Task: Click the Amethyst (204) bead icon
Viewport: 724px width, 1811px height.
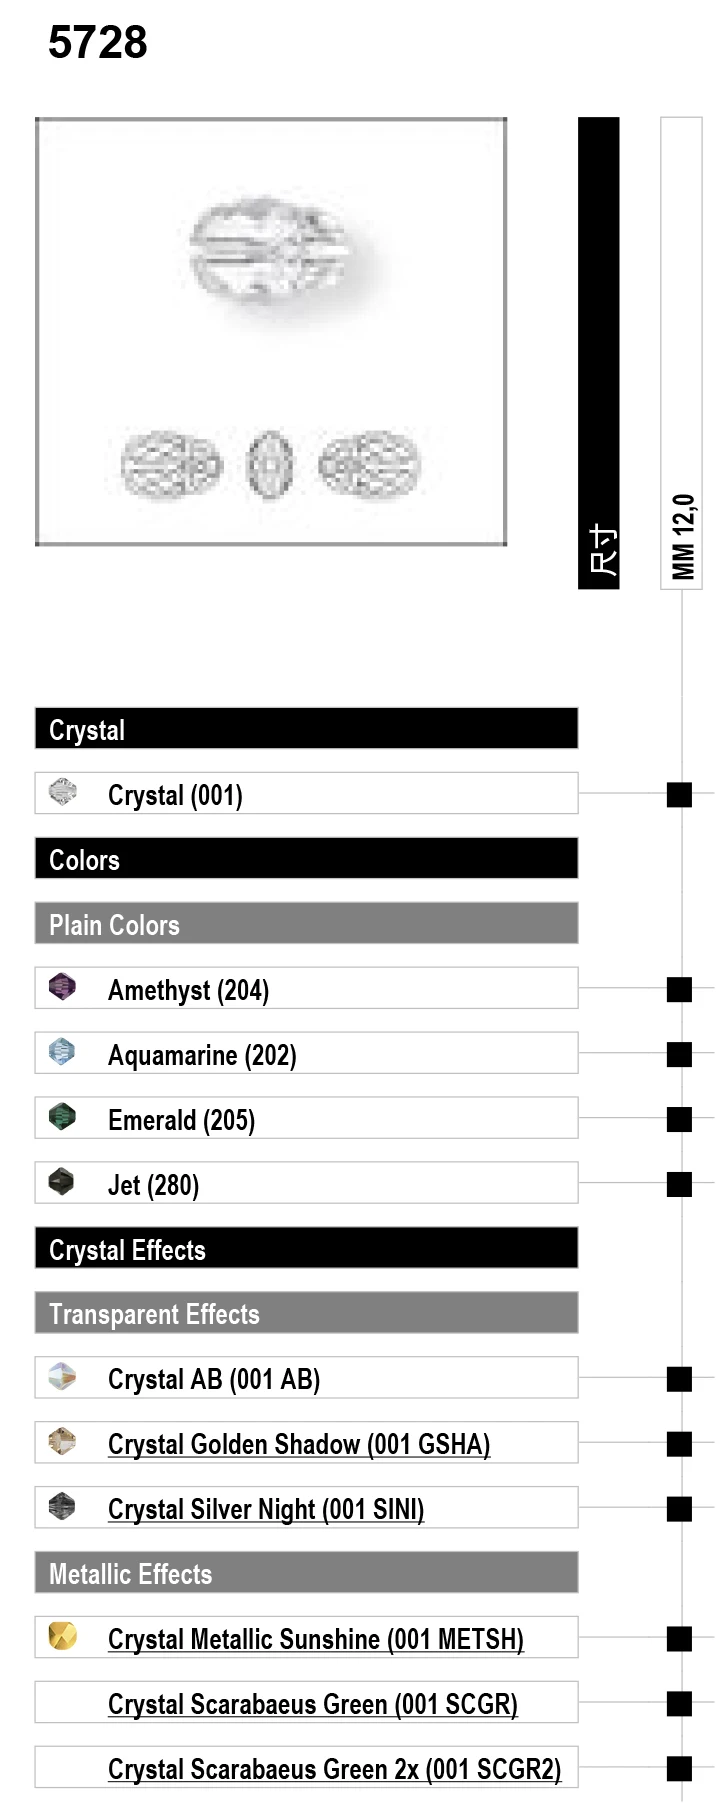Action: pos(62,987)
